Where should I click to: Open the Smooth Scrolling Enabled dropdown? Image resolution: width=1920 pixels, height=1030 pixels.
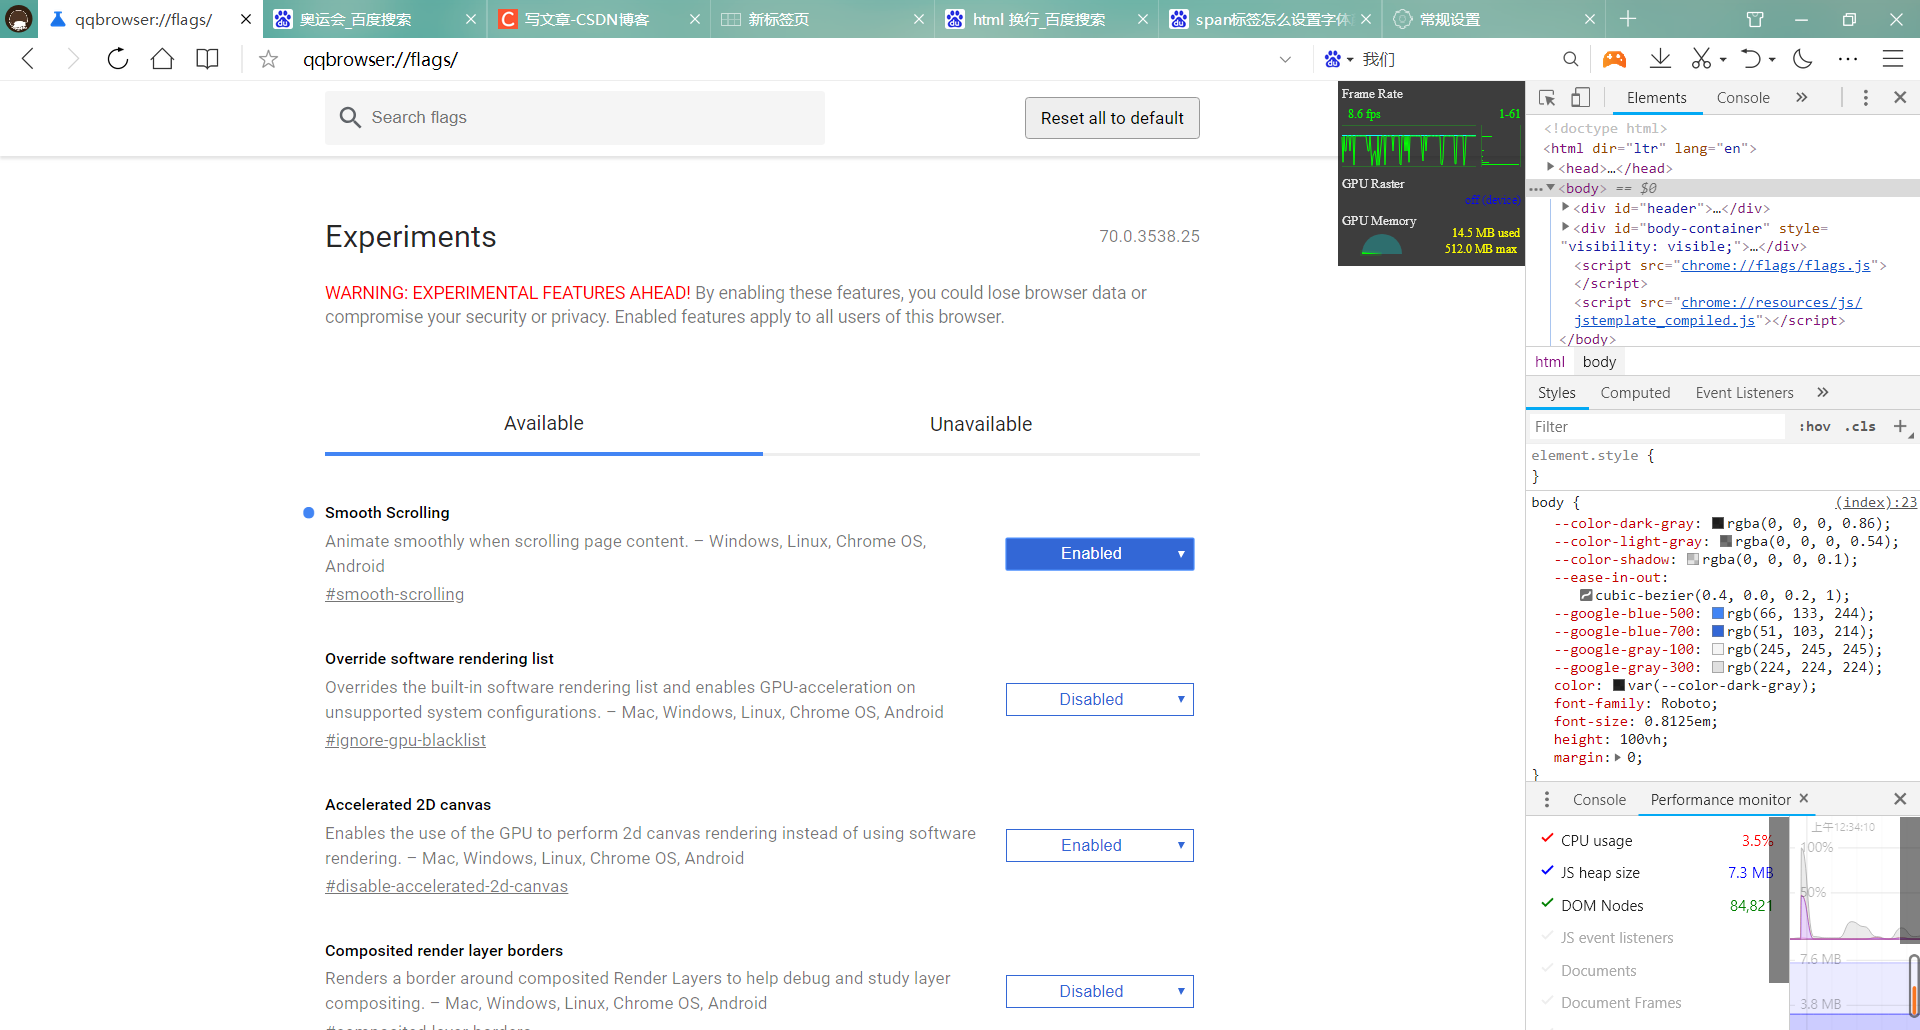click(1099, 553)
